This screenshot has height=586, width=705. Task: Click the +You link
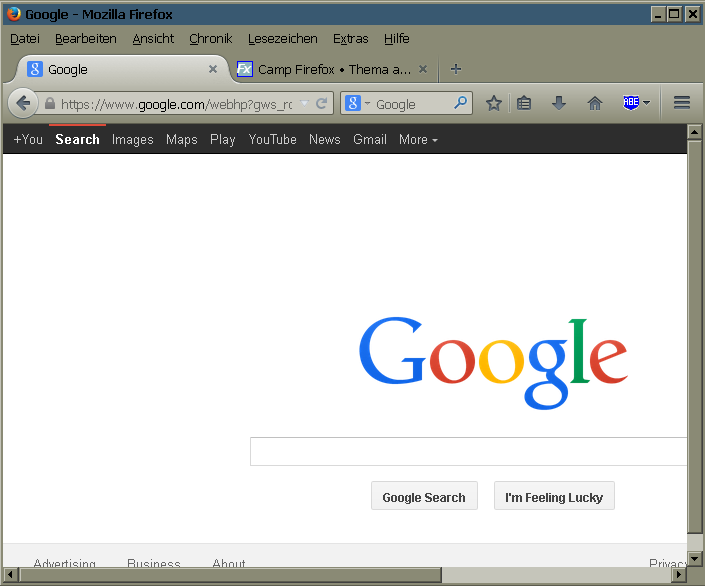pos(28,139)
